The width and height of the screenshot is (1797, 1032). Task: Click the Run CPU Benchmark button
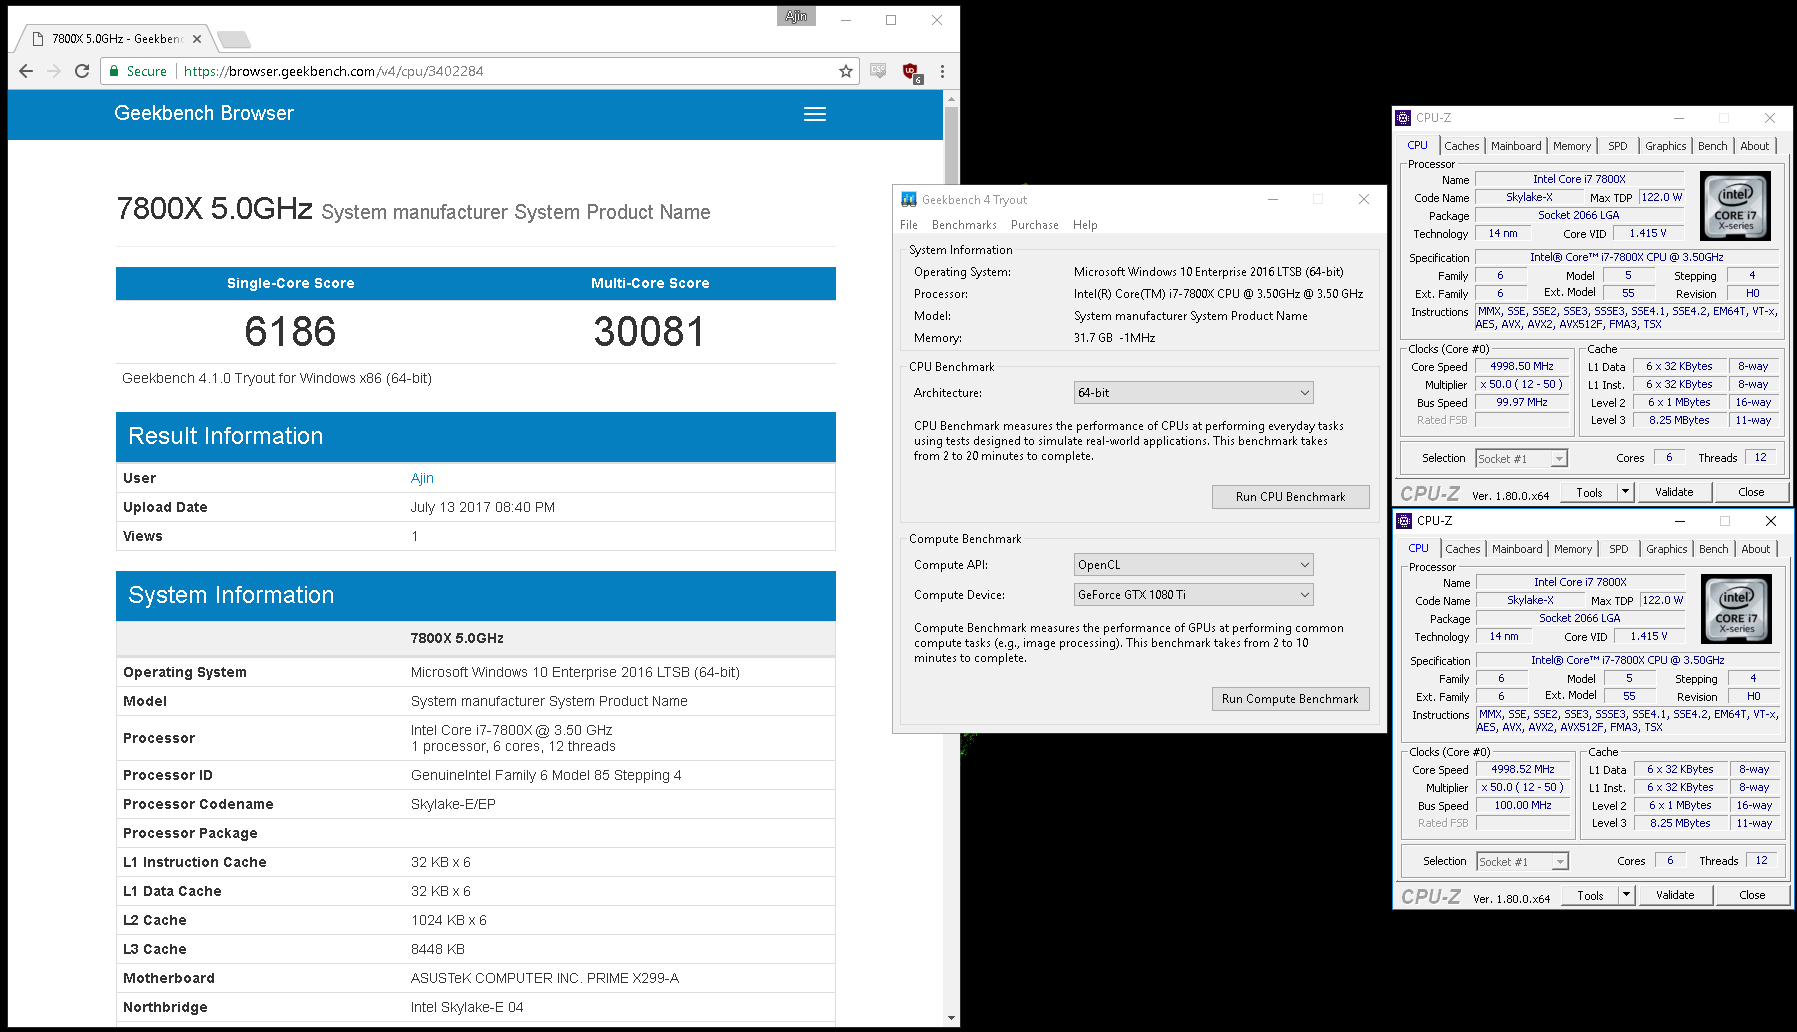[x=1290, y=497]
